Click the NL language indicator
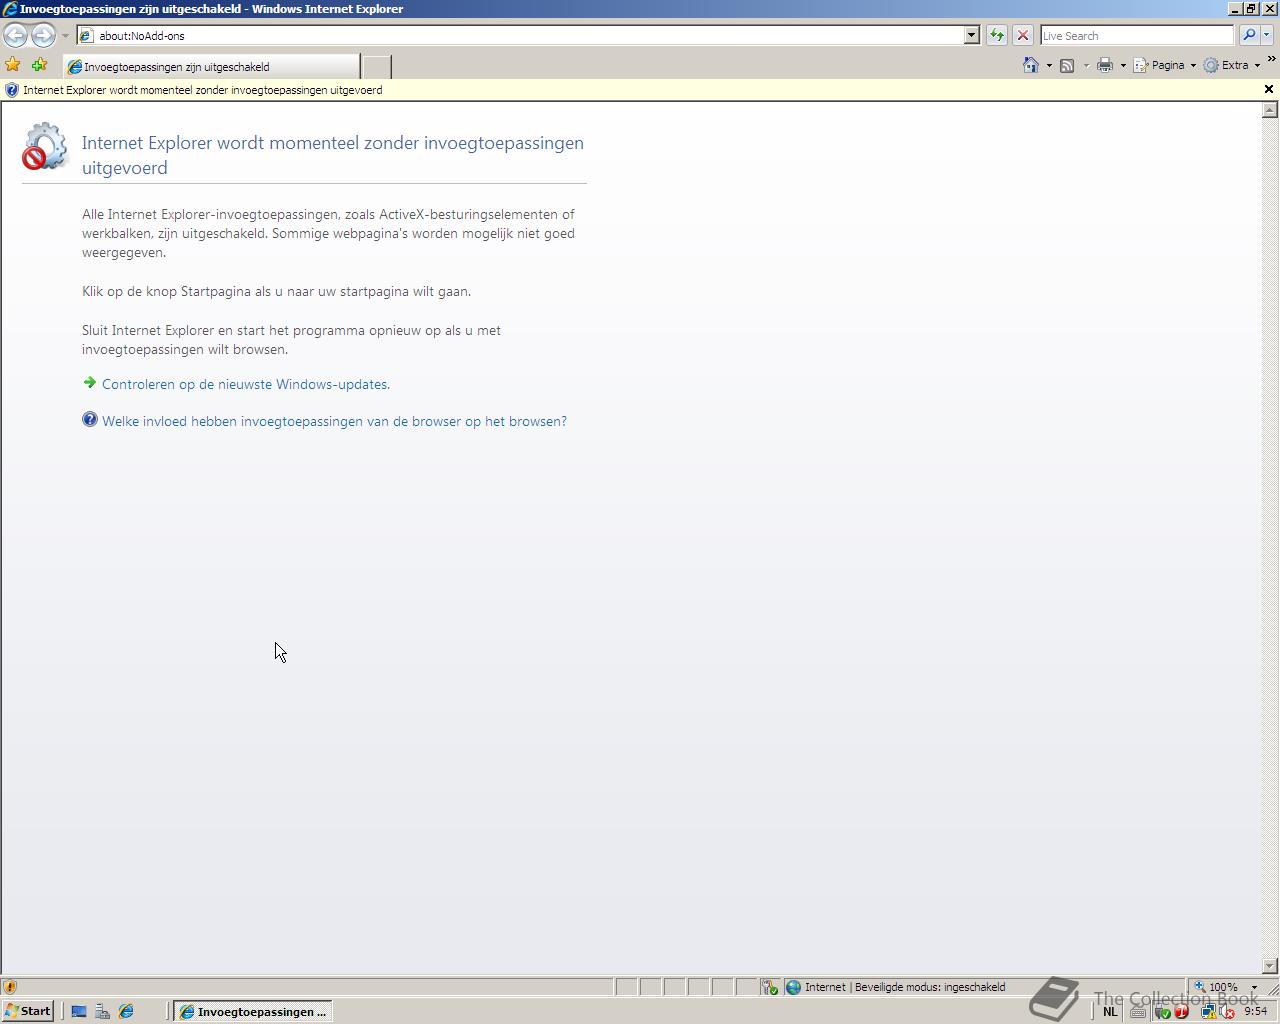 pos(1110,1011)
